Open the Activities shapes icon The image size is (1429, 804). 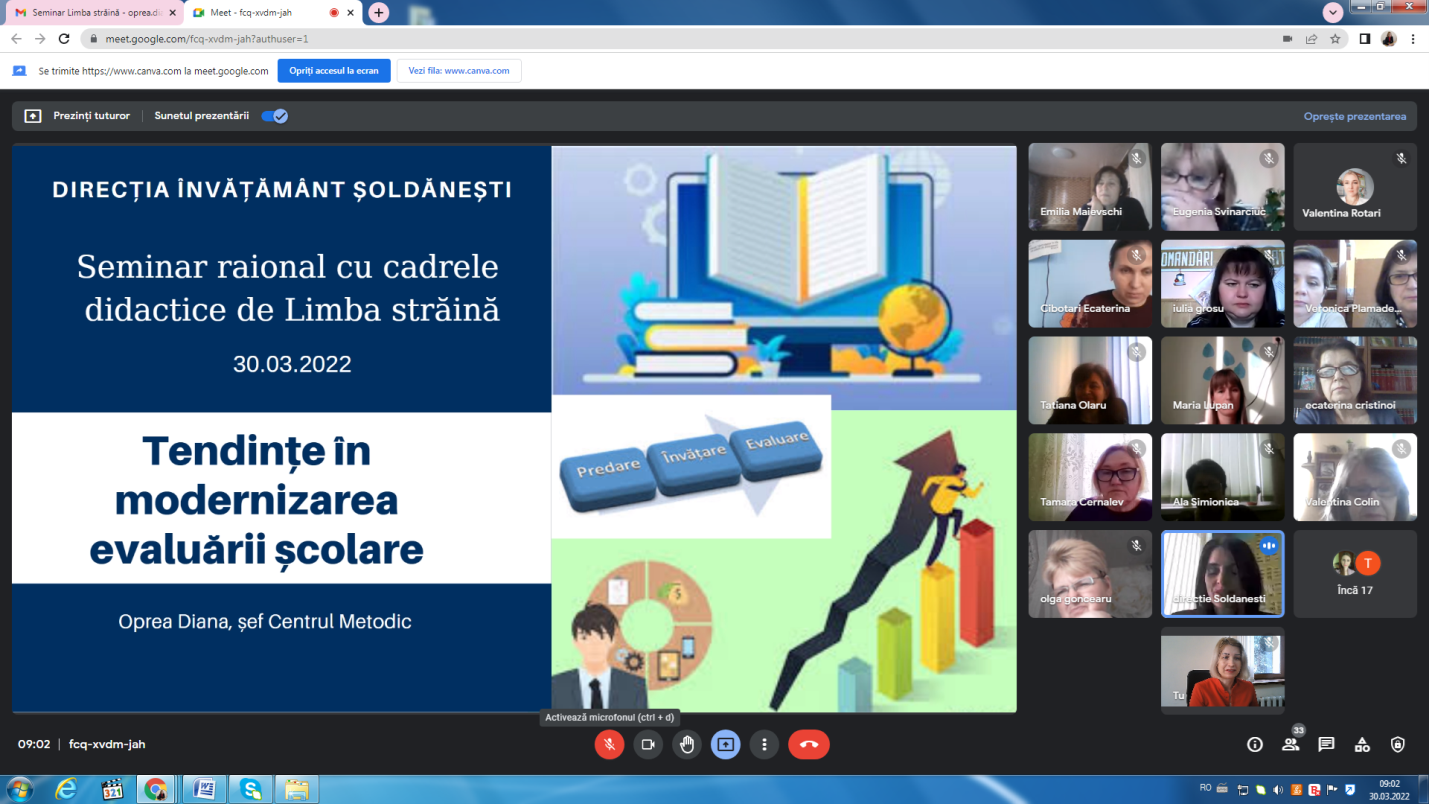pos(1362,744)
